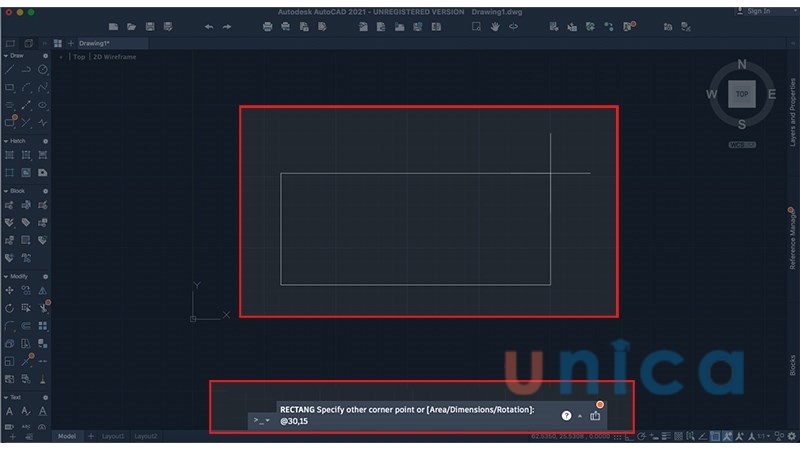
Task: Select the Circle tool in Draw panel
Action: pyautogui.click(x=43, y=70)
